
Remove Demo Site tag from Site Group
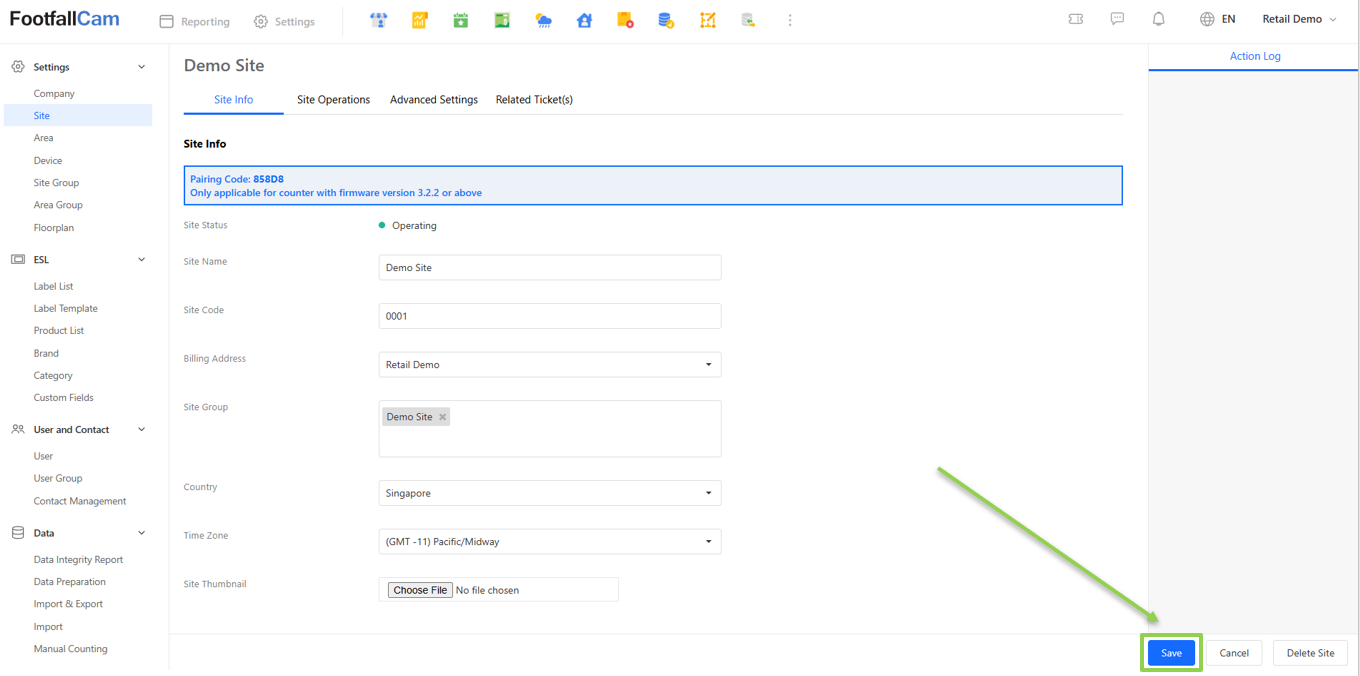click(x=443, y=417)
